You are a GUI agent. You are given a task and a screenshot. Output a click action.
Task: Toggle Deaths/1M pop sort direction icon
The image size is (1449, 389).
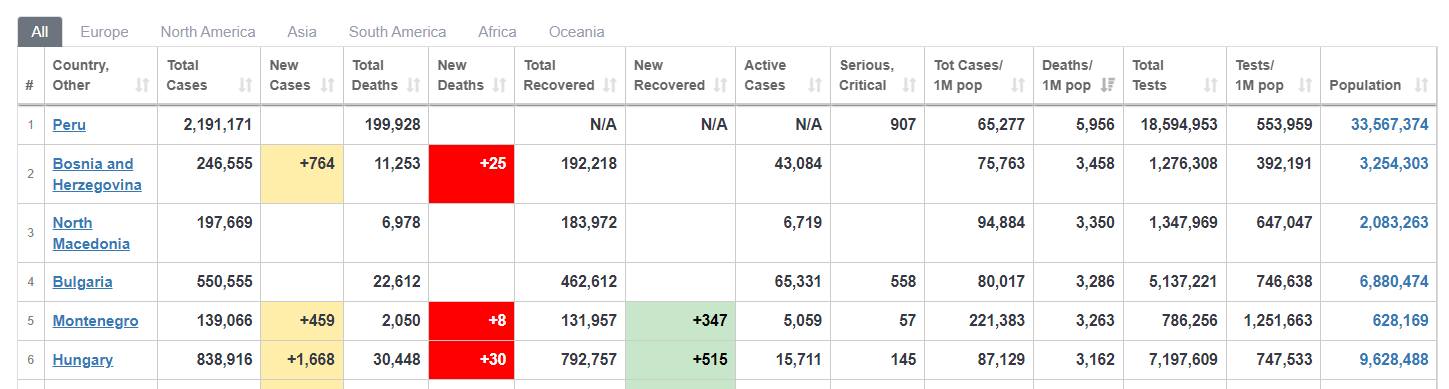pyautogui.click(x=1108, y=86)
